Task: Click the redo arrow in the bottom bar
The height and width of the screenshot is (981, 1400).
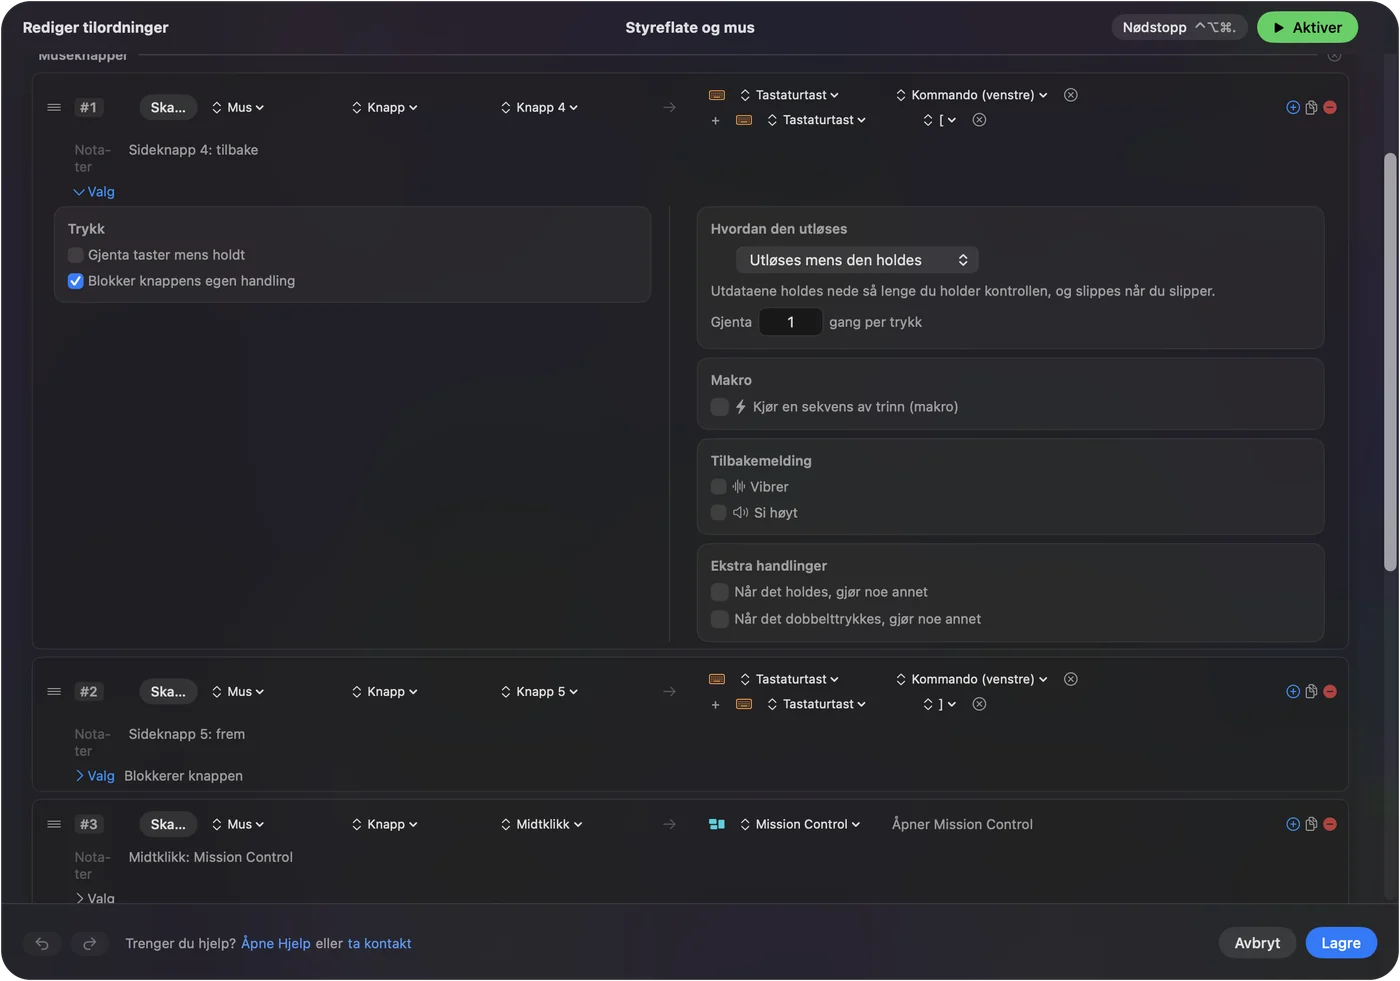Action: [89, 943]
